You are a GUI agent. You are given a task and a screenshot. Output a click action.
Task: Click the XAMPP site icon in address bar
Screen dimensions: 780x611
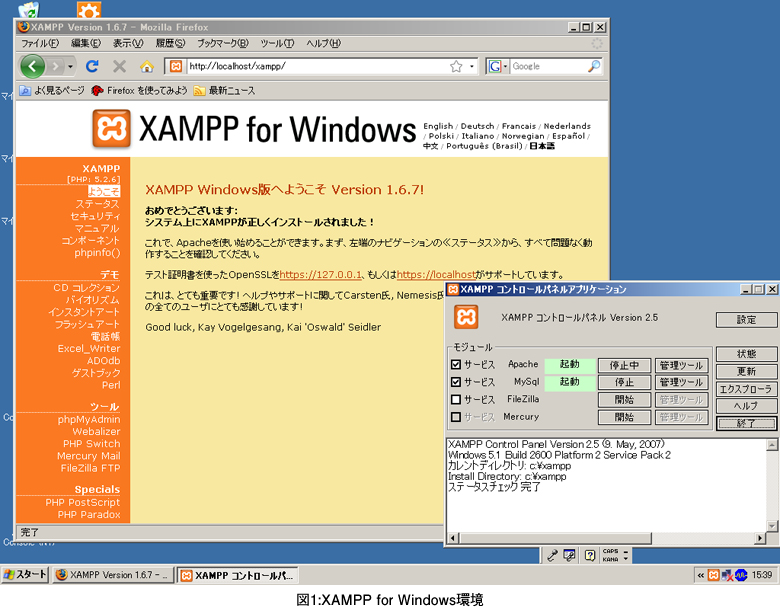pos(176,66)
